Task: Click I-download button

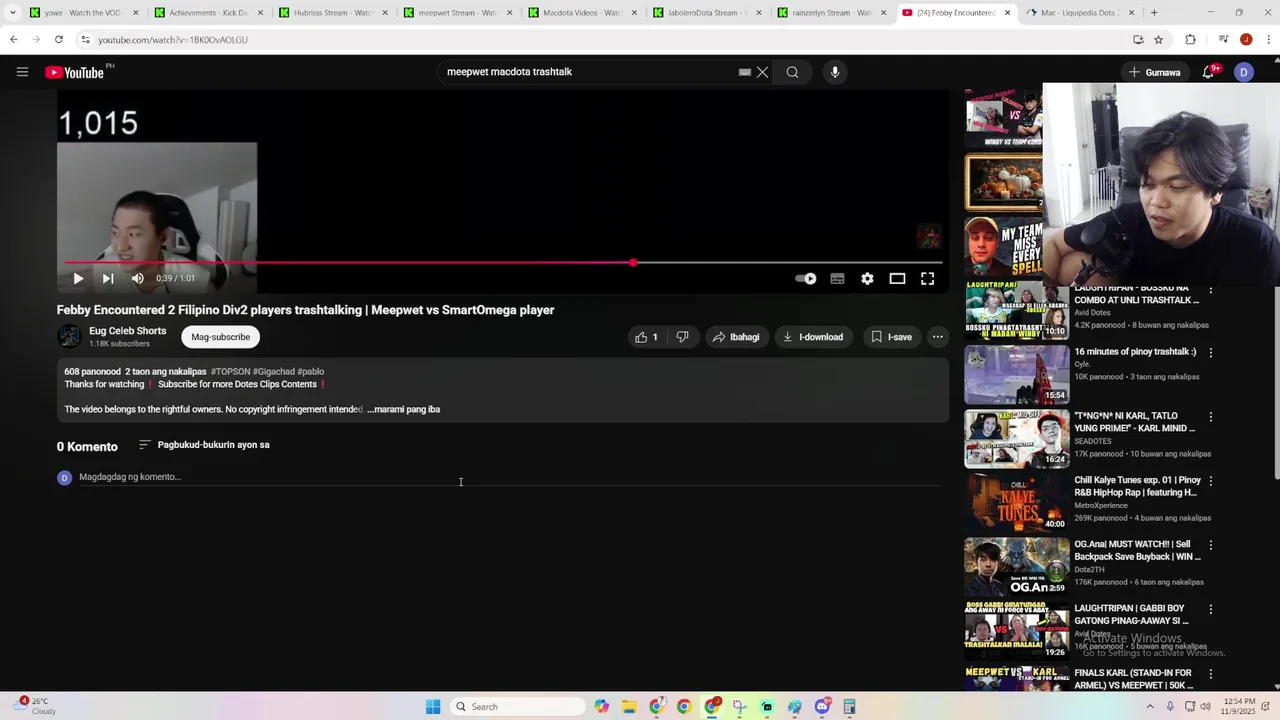Action: 813,337
